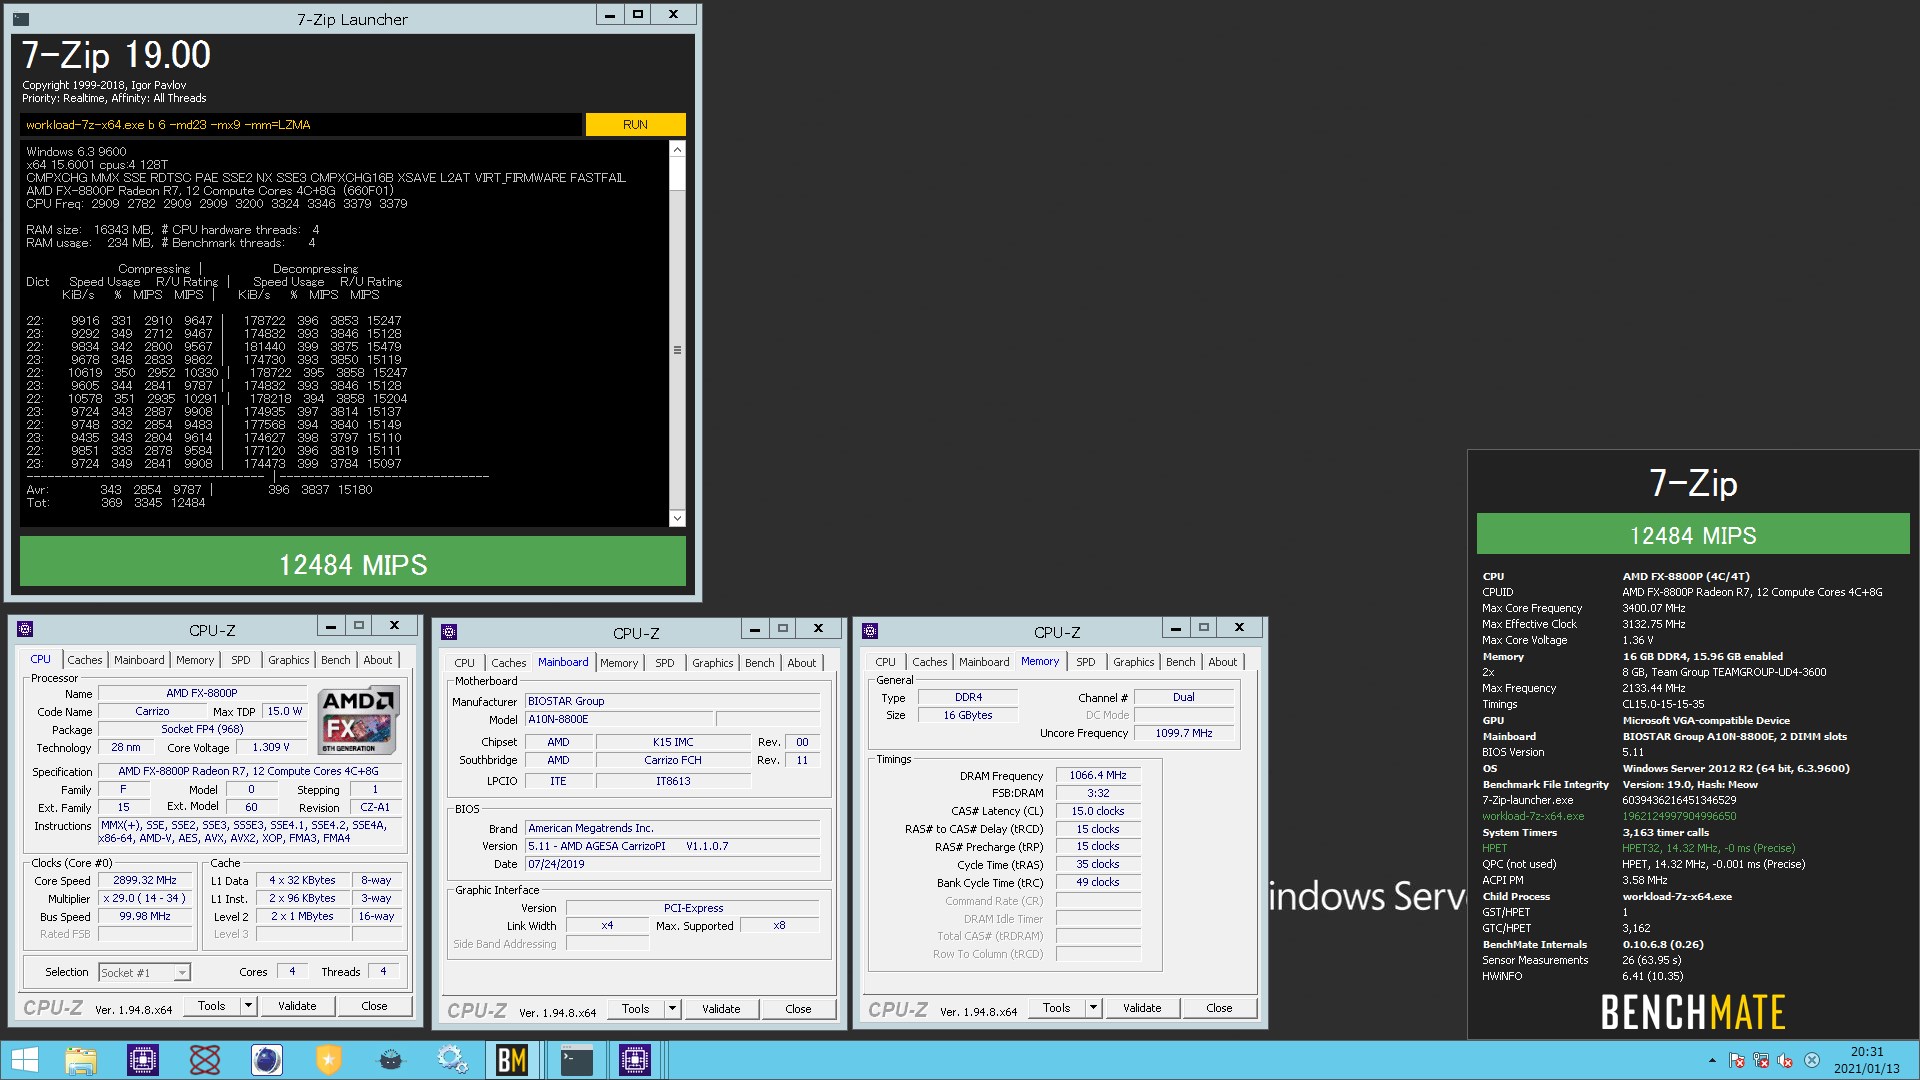Click the DRAM Frequency value 1066.4 MHz
This screenshot has height=1080, width=1920.
(1098, 775)
